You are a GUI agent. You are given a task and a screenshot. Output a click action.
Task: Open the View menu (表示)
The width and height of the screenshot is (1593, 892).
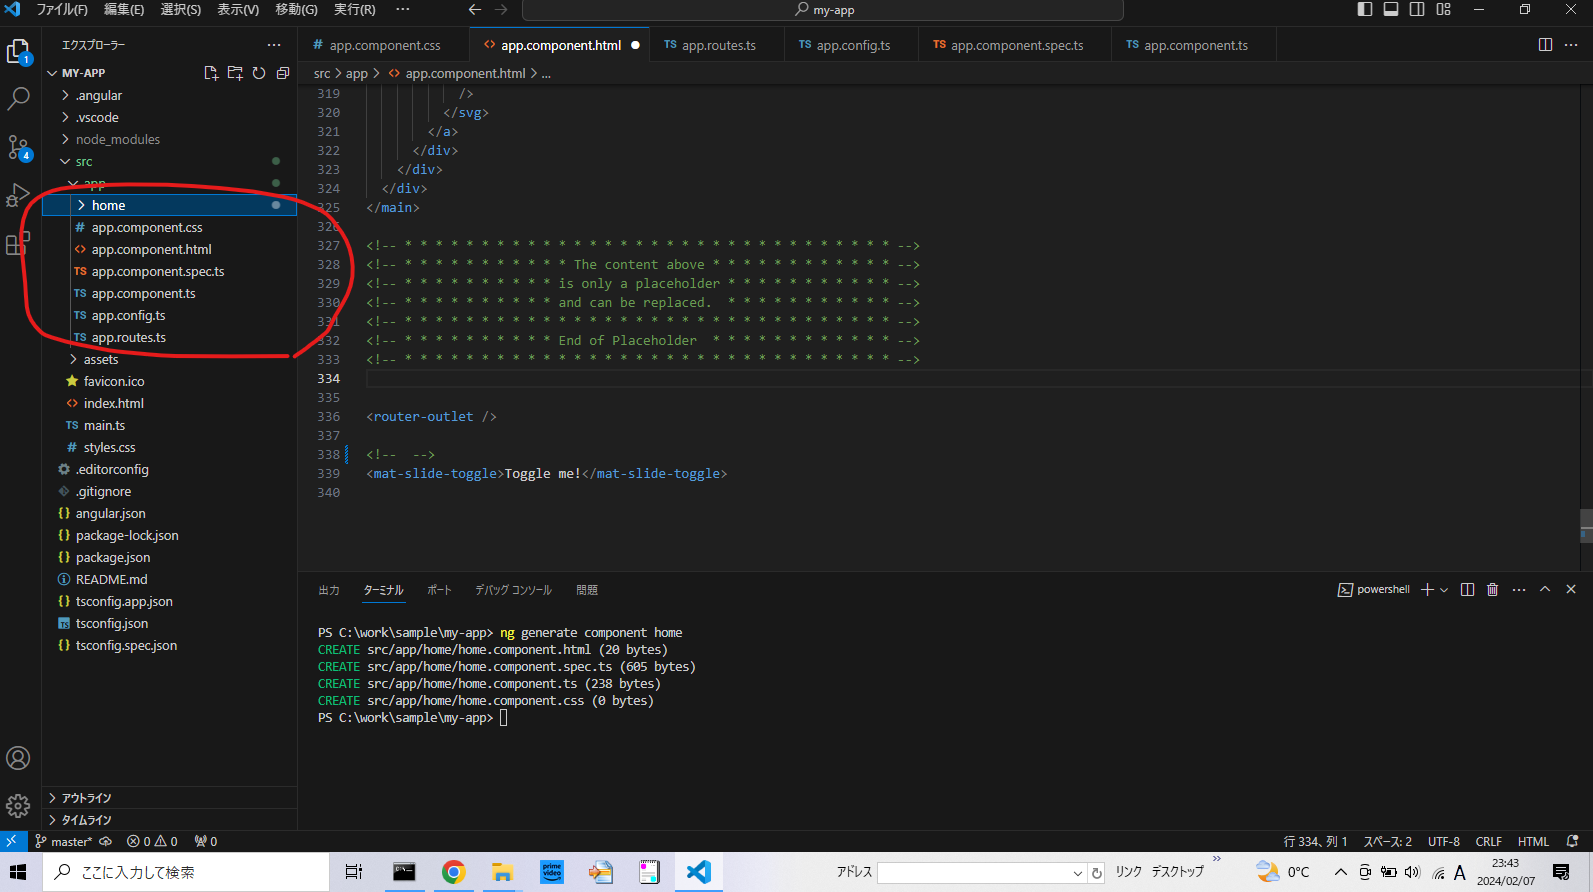(x=238, y=10)
